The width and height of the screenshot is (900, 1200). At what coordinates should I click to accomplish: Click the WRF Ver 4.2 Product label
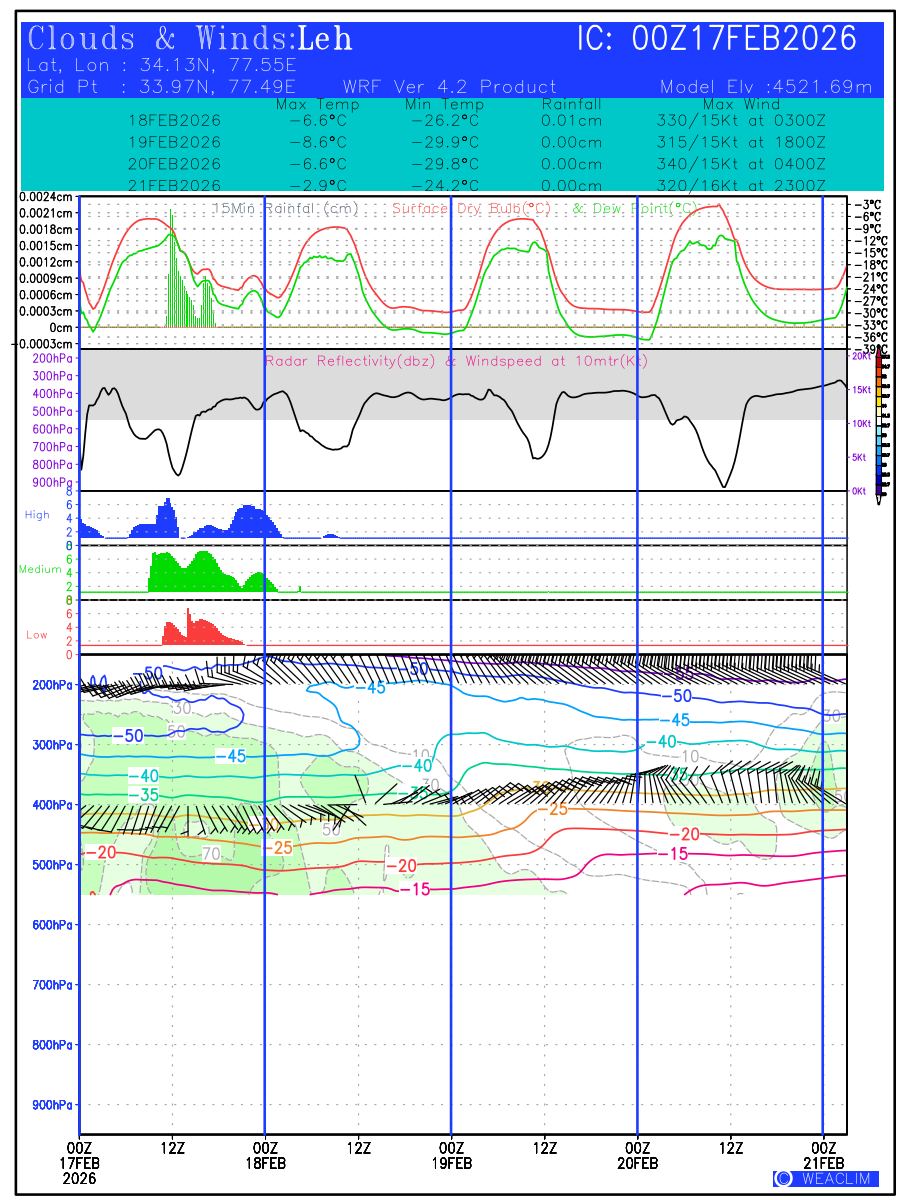pos(450,87)
